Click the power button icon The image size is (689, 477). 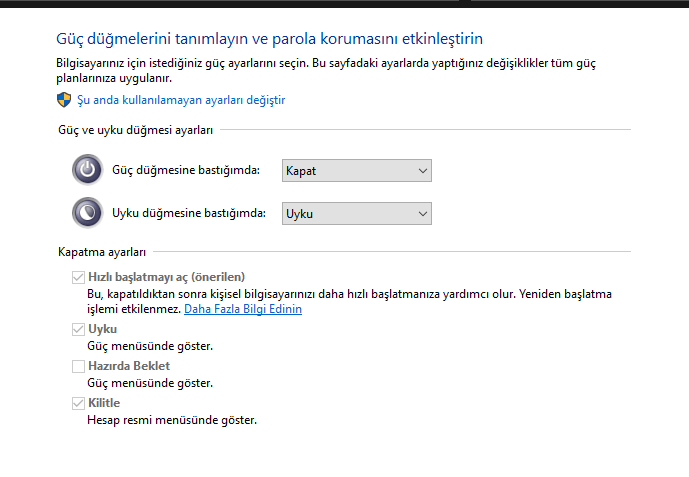(x=87, y=170)
